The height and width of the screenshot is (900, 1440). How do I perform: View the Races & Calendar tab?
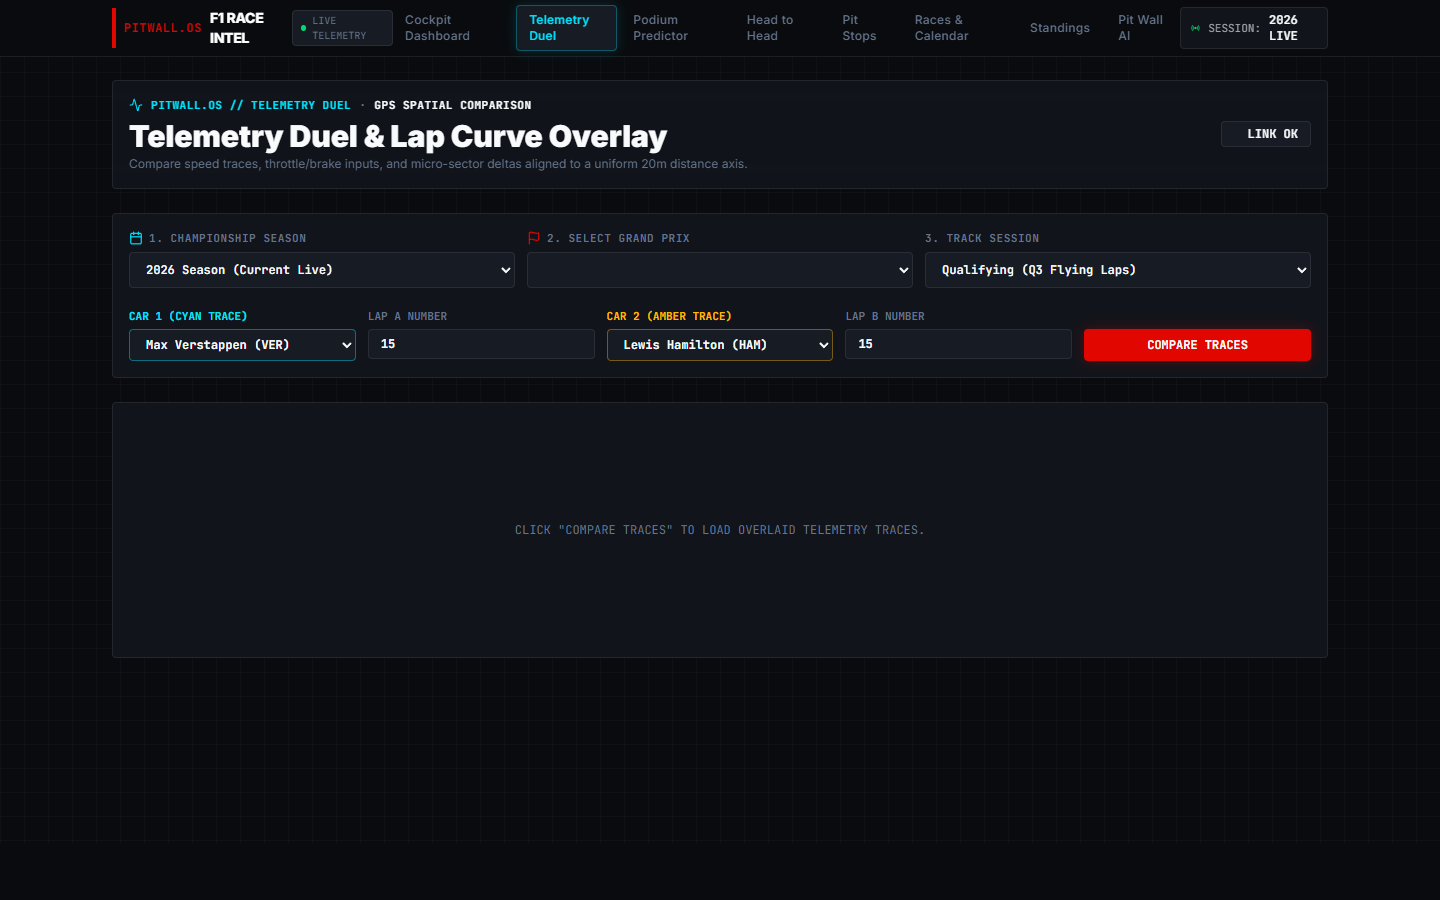[960, 28]
